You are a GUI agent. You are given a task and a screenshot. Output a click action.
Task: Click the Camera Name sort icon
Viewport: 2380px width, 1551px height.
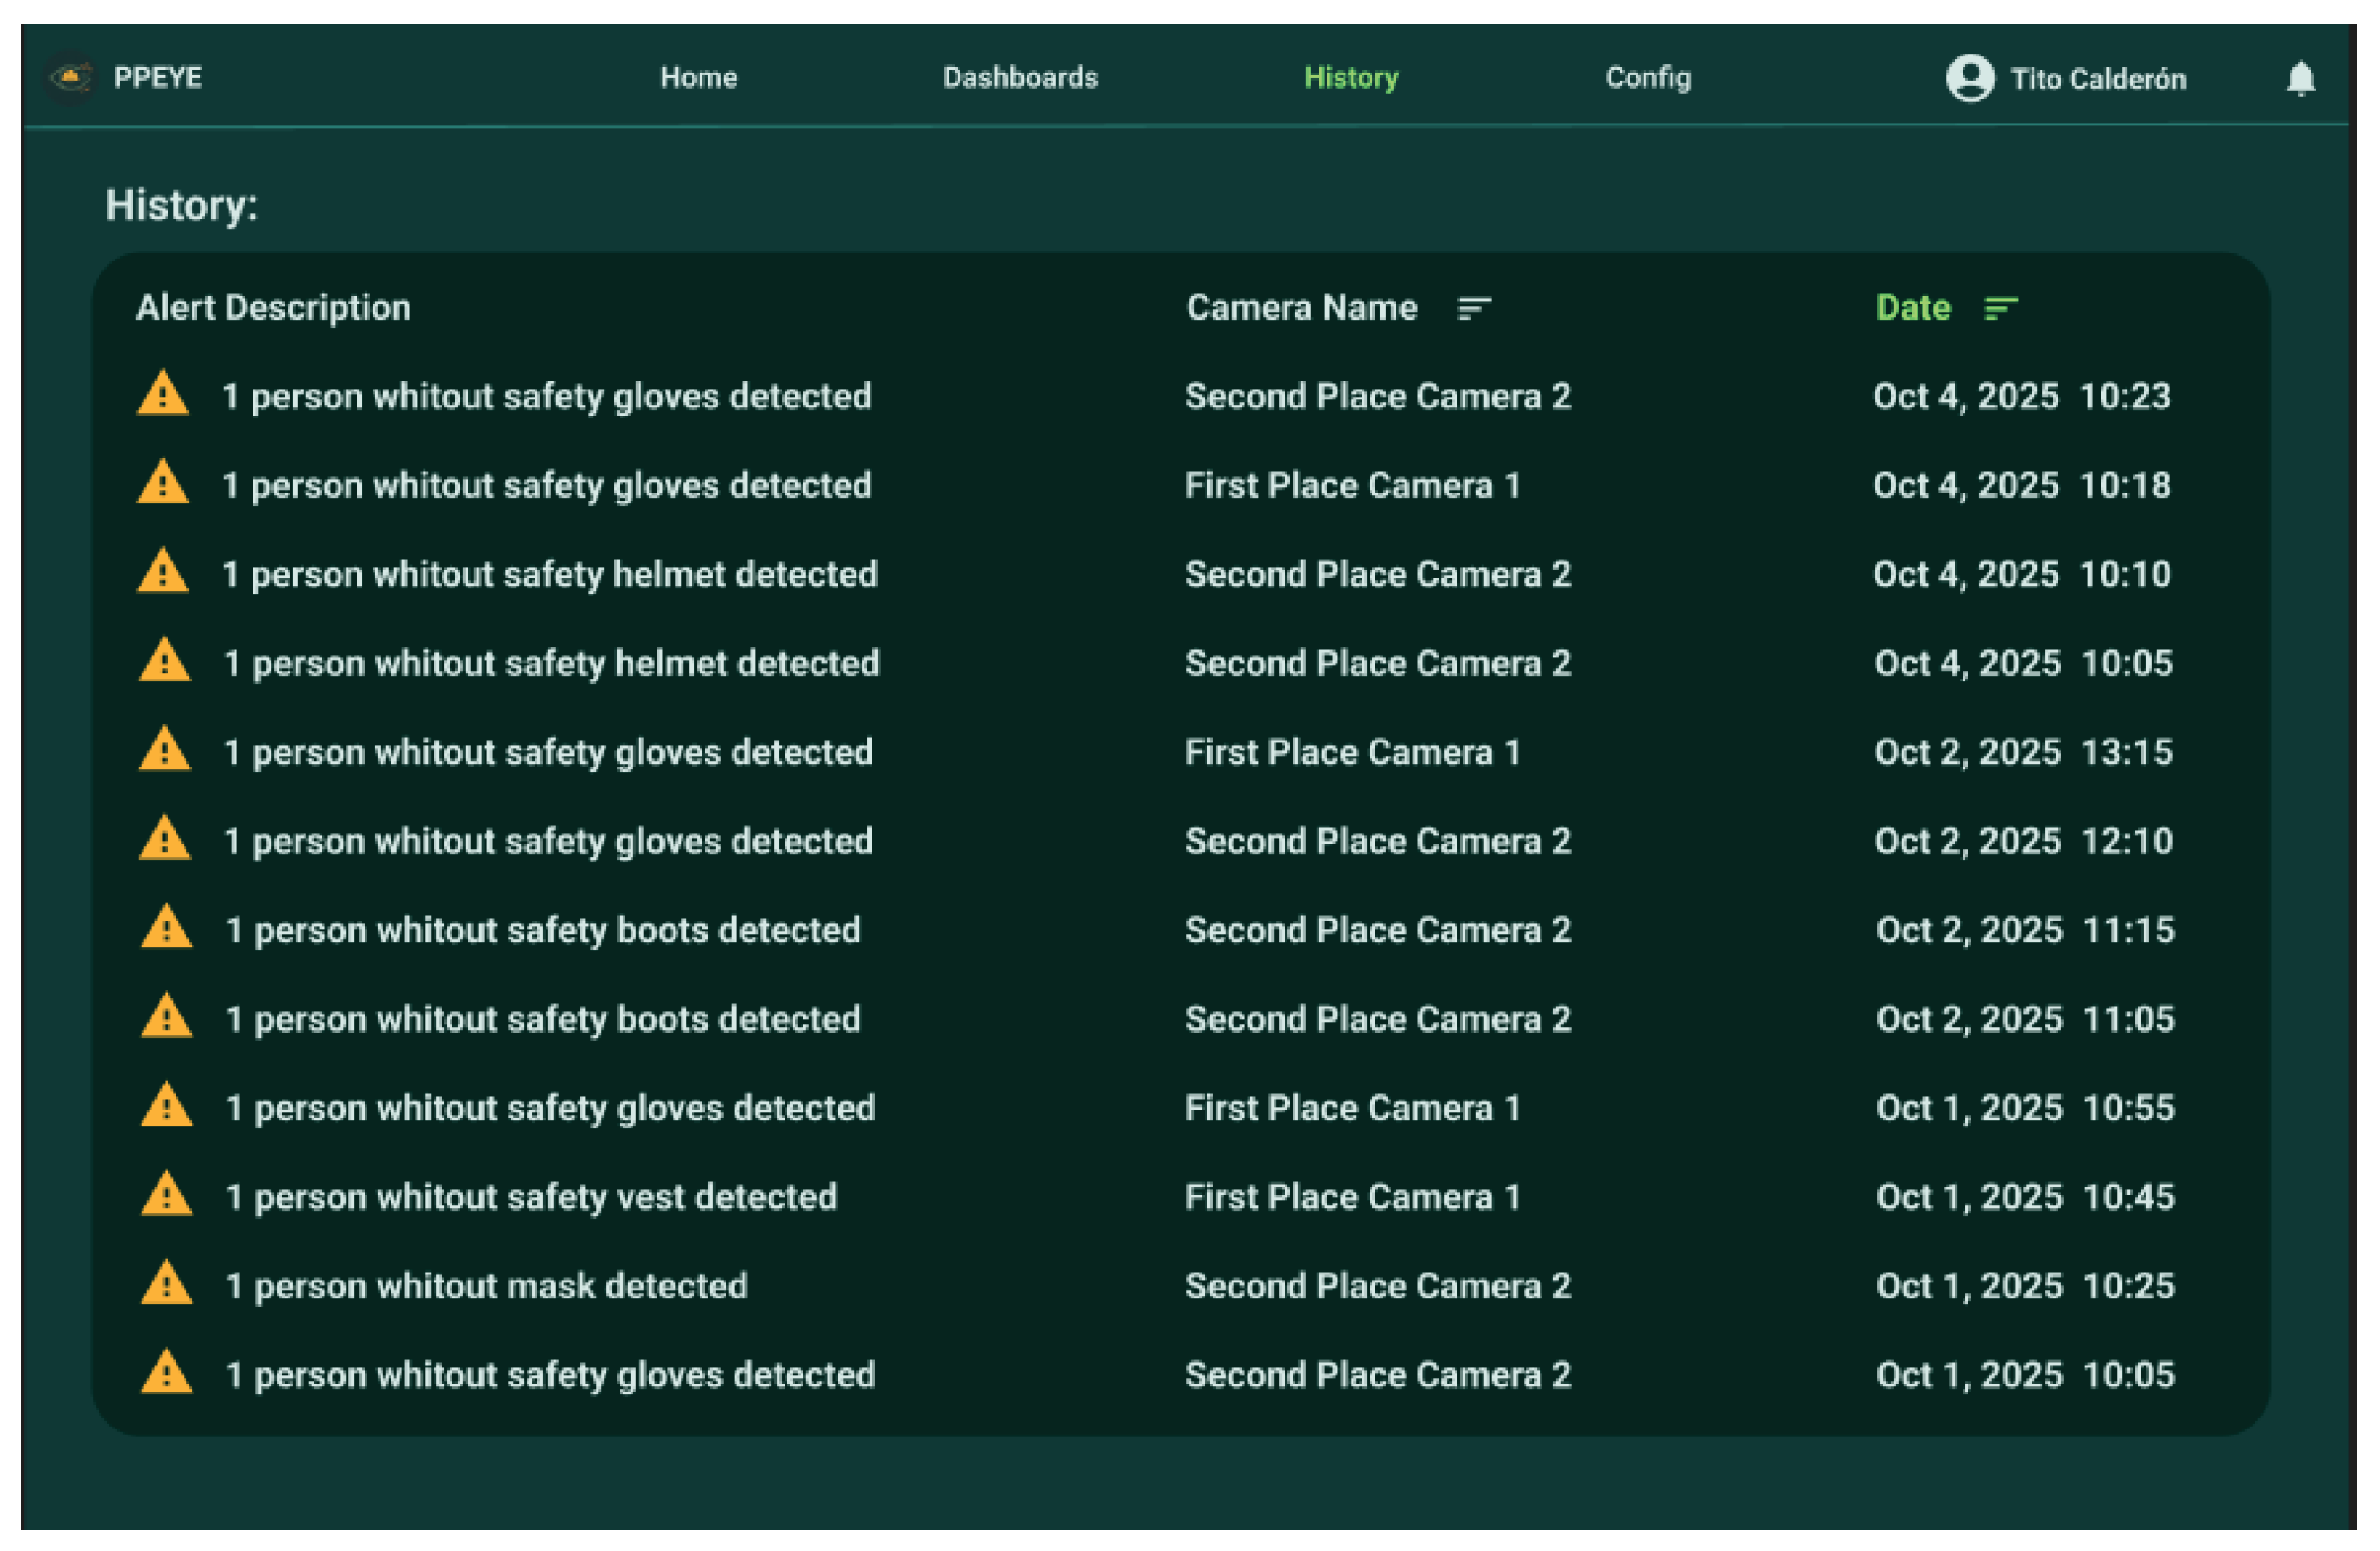click(1475, 308)
